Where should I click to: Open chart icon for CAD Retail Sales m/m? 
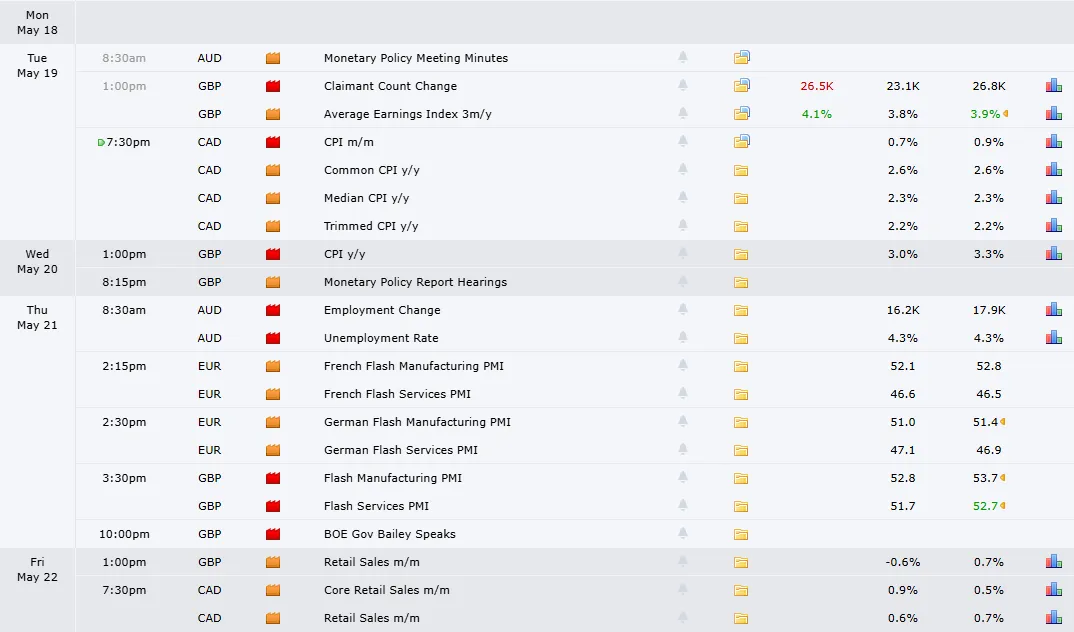point(1053,618)
